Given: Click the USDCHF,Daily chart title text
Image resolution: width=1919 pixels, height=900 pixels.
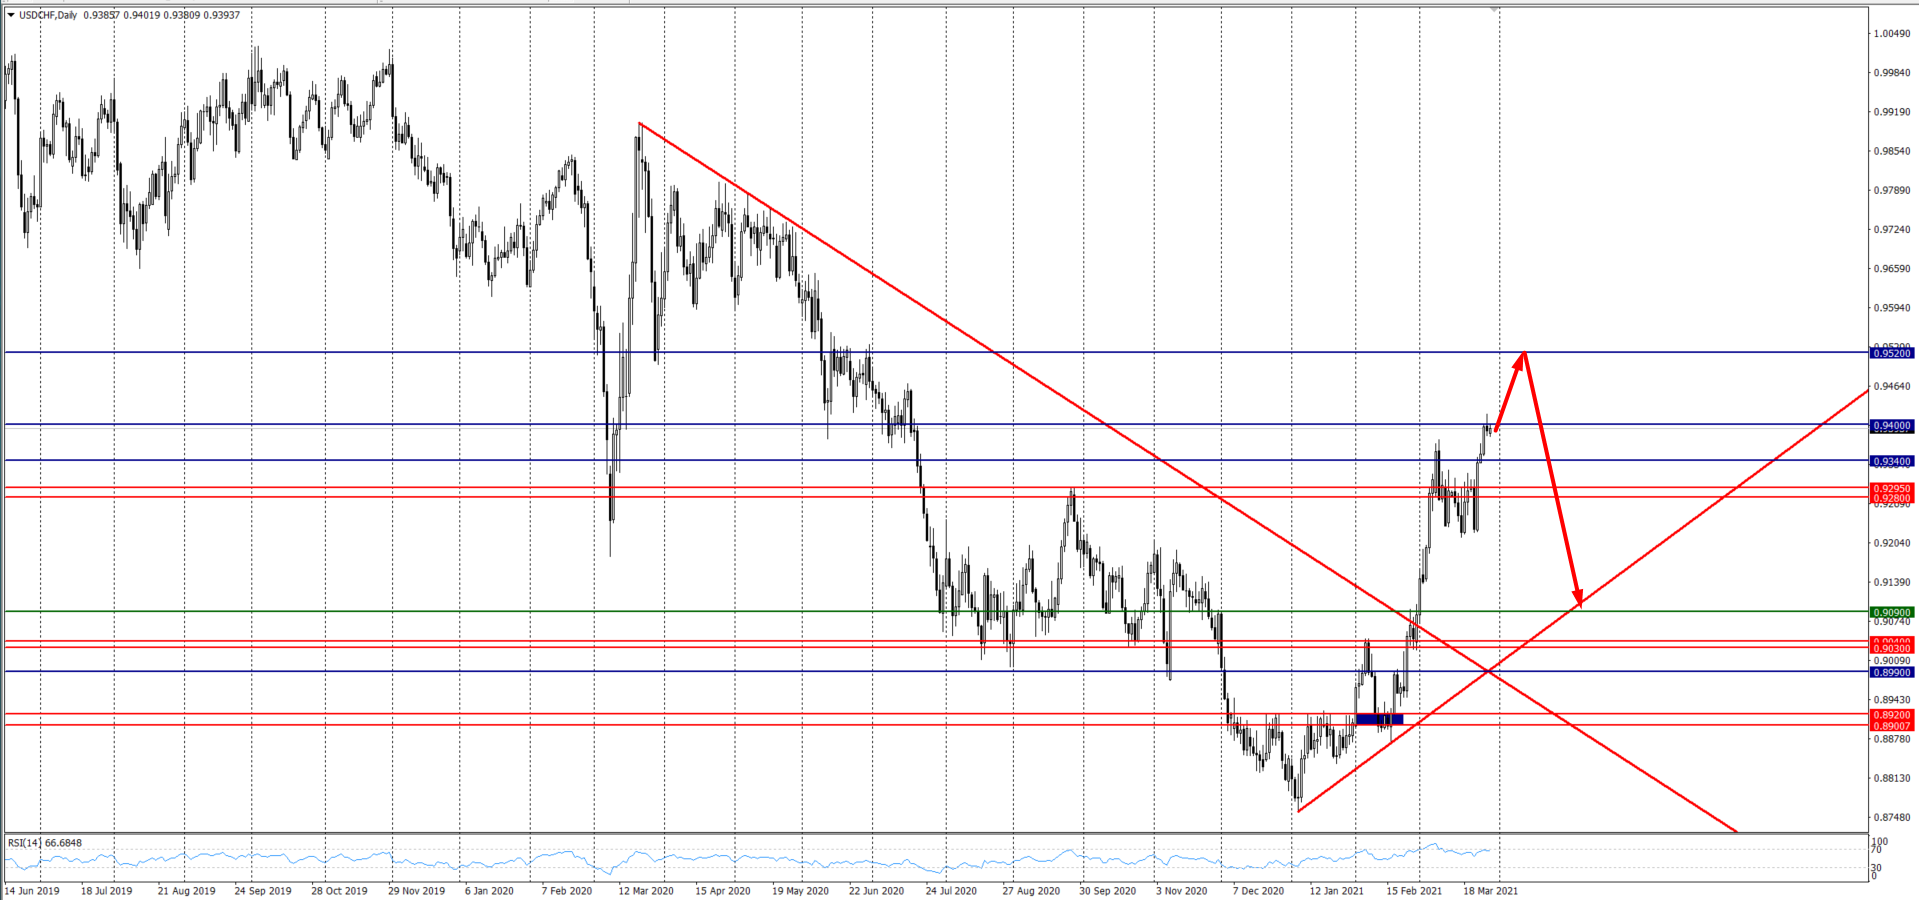Looking at the screenshot, I should click(x=48, y=15).
